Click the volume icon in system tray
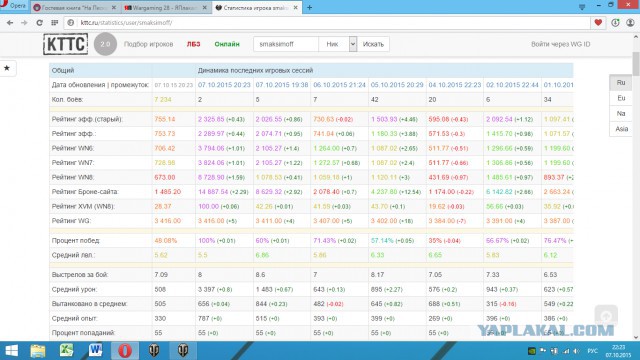This screenshot has width=640, height=360. [x=576, y=351]
